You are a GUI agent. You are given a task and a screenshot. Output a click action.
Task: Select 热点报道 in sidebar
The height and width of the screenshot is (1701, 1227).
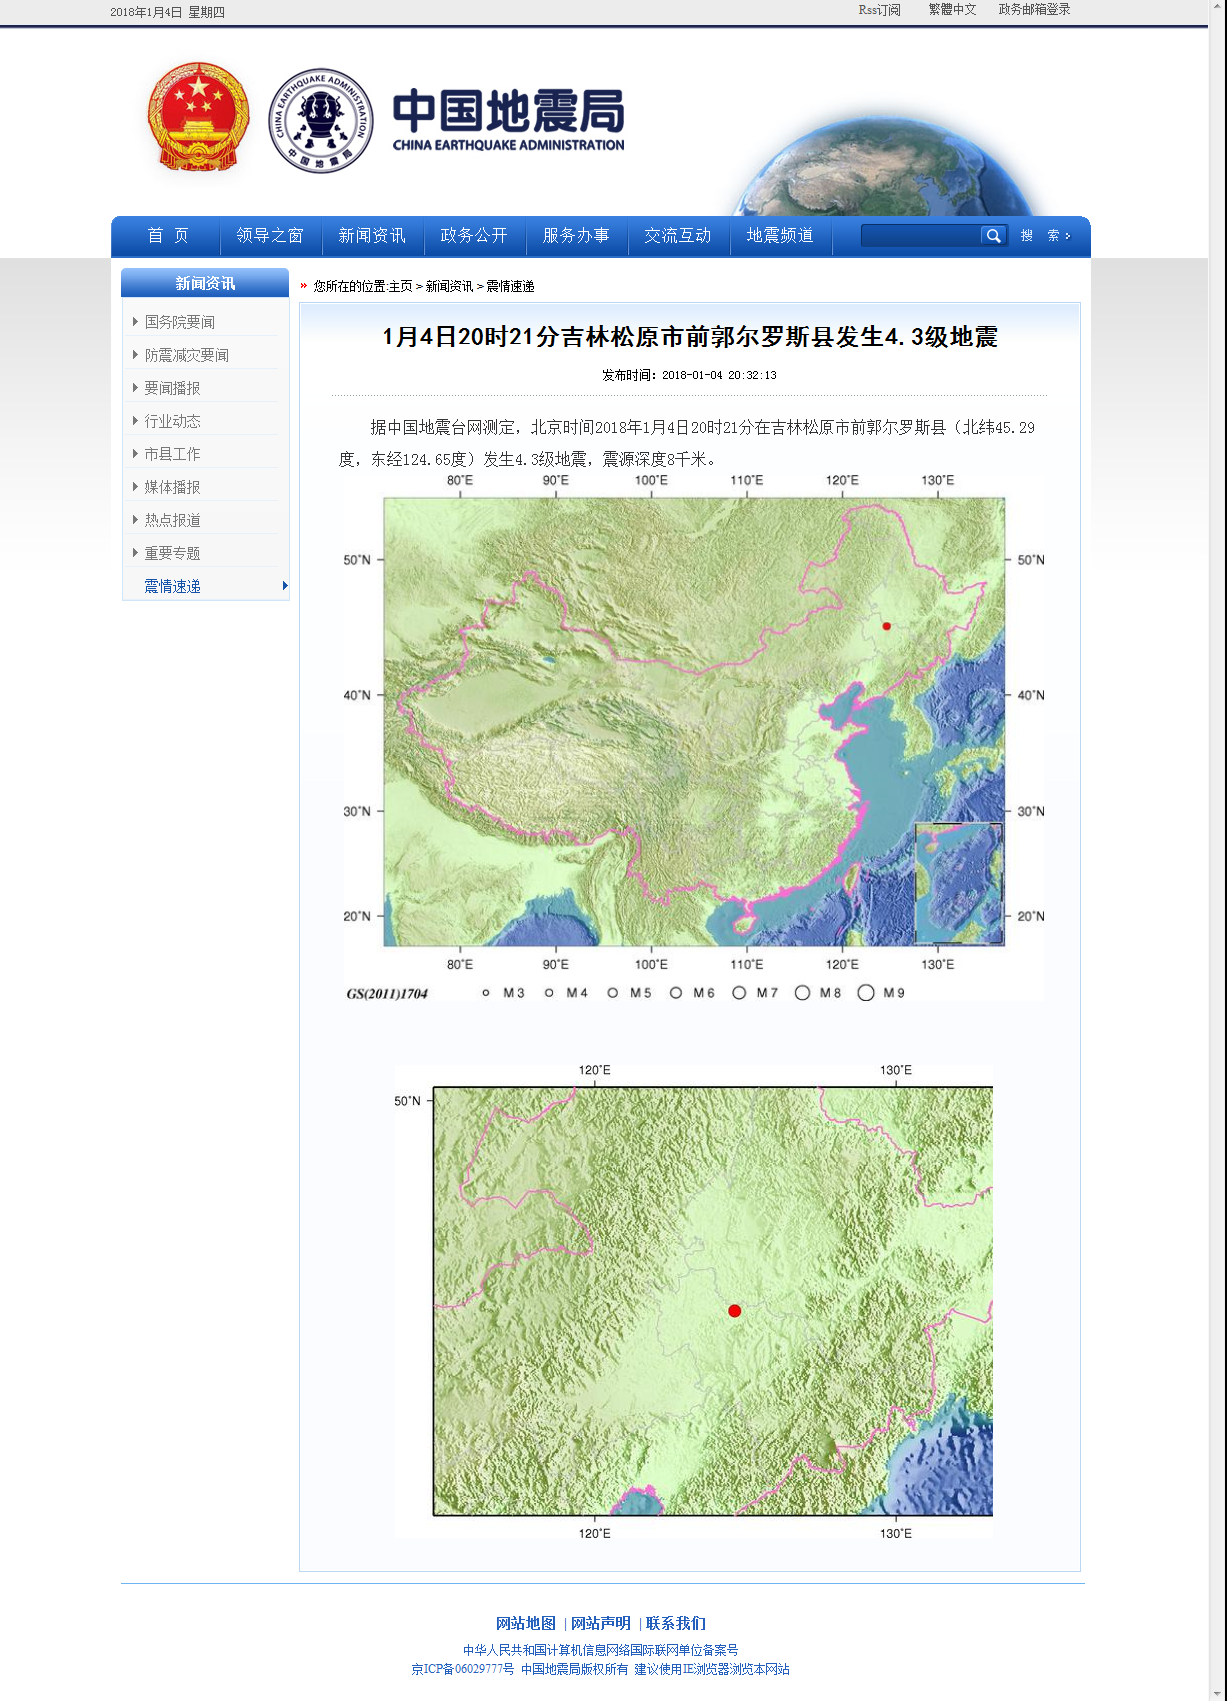point(172,520)
